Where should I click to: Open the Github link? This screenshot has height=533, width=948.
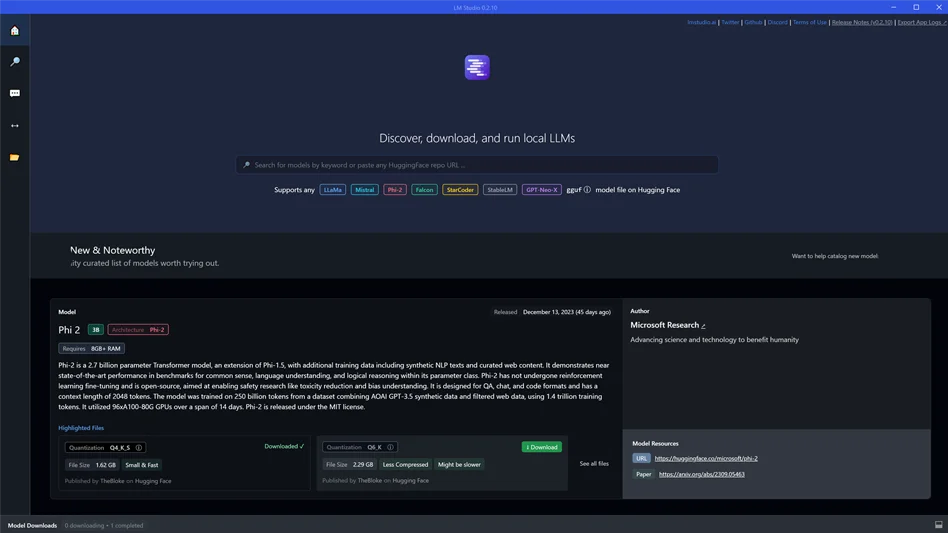[753, 22]
